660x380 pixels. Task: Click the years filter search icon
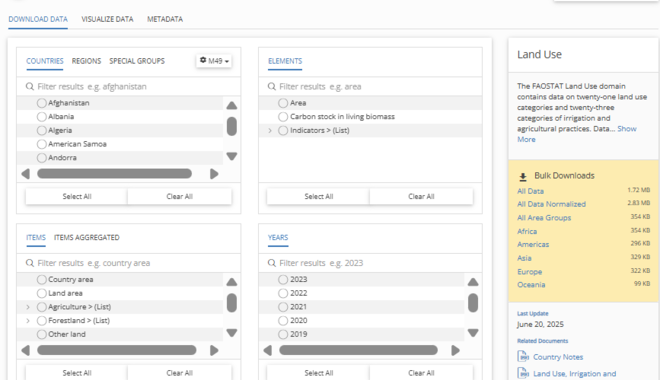click(272, 263)
